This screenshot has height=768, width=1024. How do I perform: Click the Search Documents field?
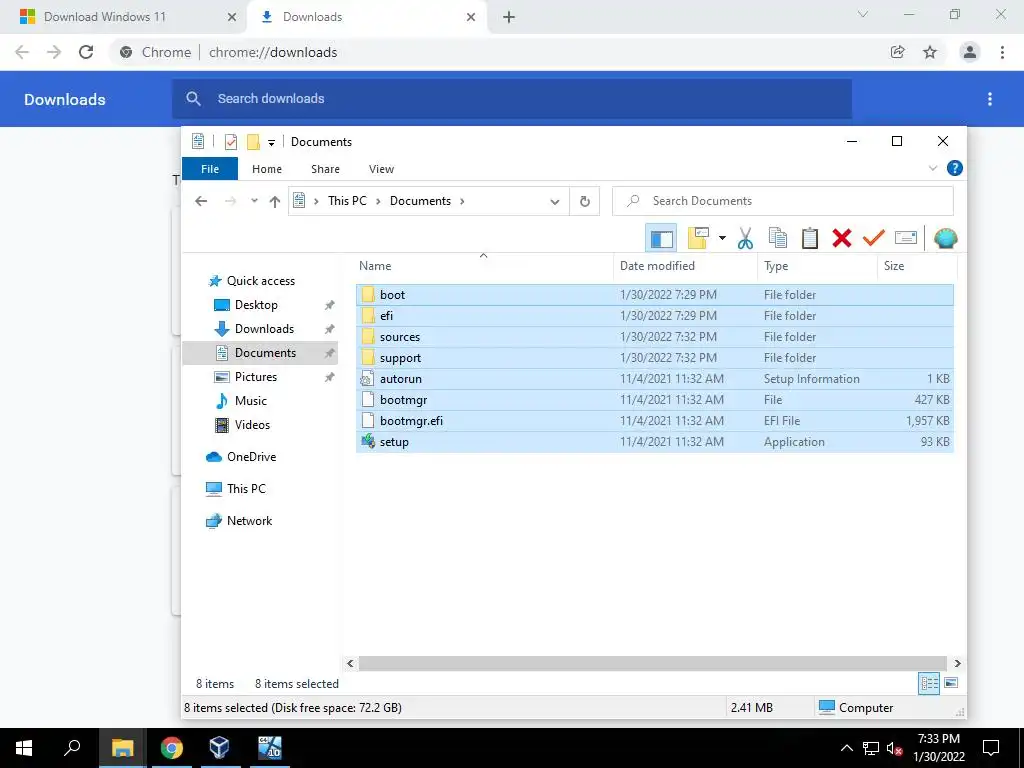tap(782, 201)
